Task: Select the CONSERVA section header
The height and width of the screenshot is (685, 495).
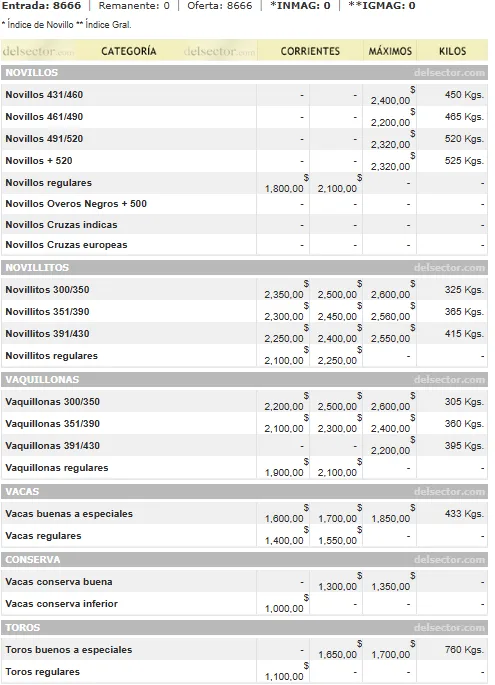Action: pos(244,560)
